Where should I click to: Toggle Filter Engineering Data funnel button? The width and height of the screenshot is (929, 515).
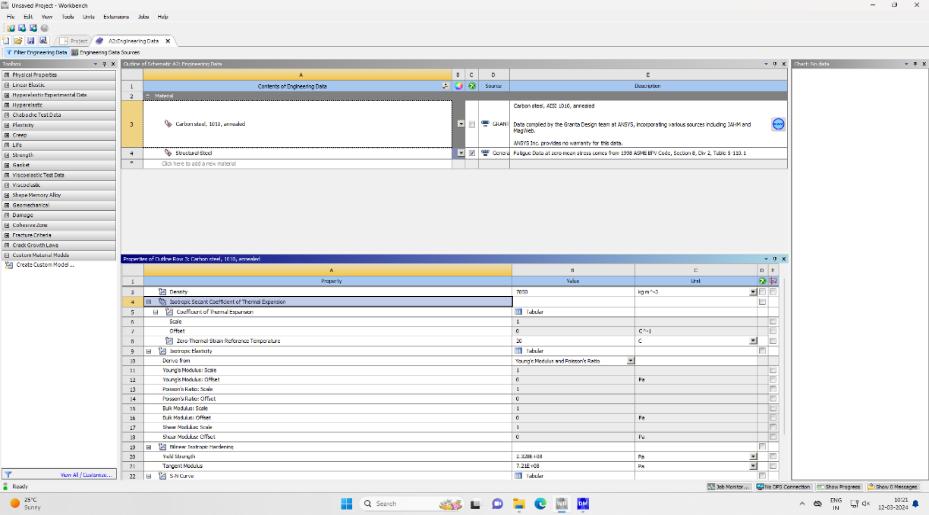(x=37, y=52)
